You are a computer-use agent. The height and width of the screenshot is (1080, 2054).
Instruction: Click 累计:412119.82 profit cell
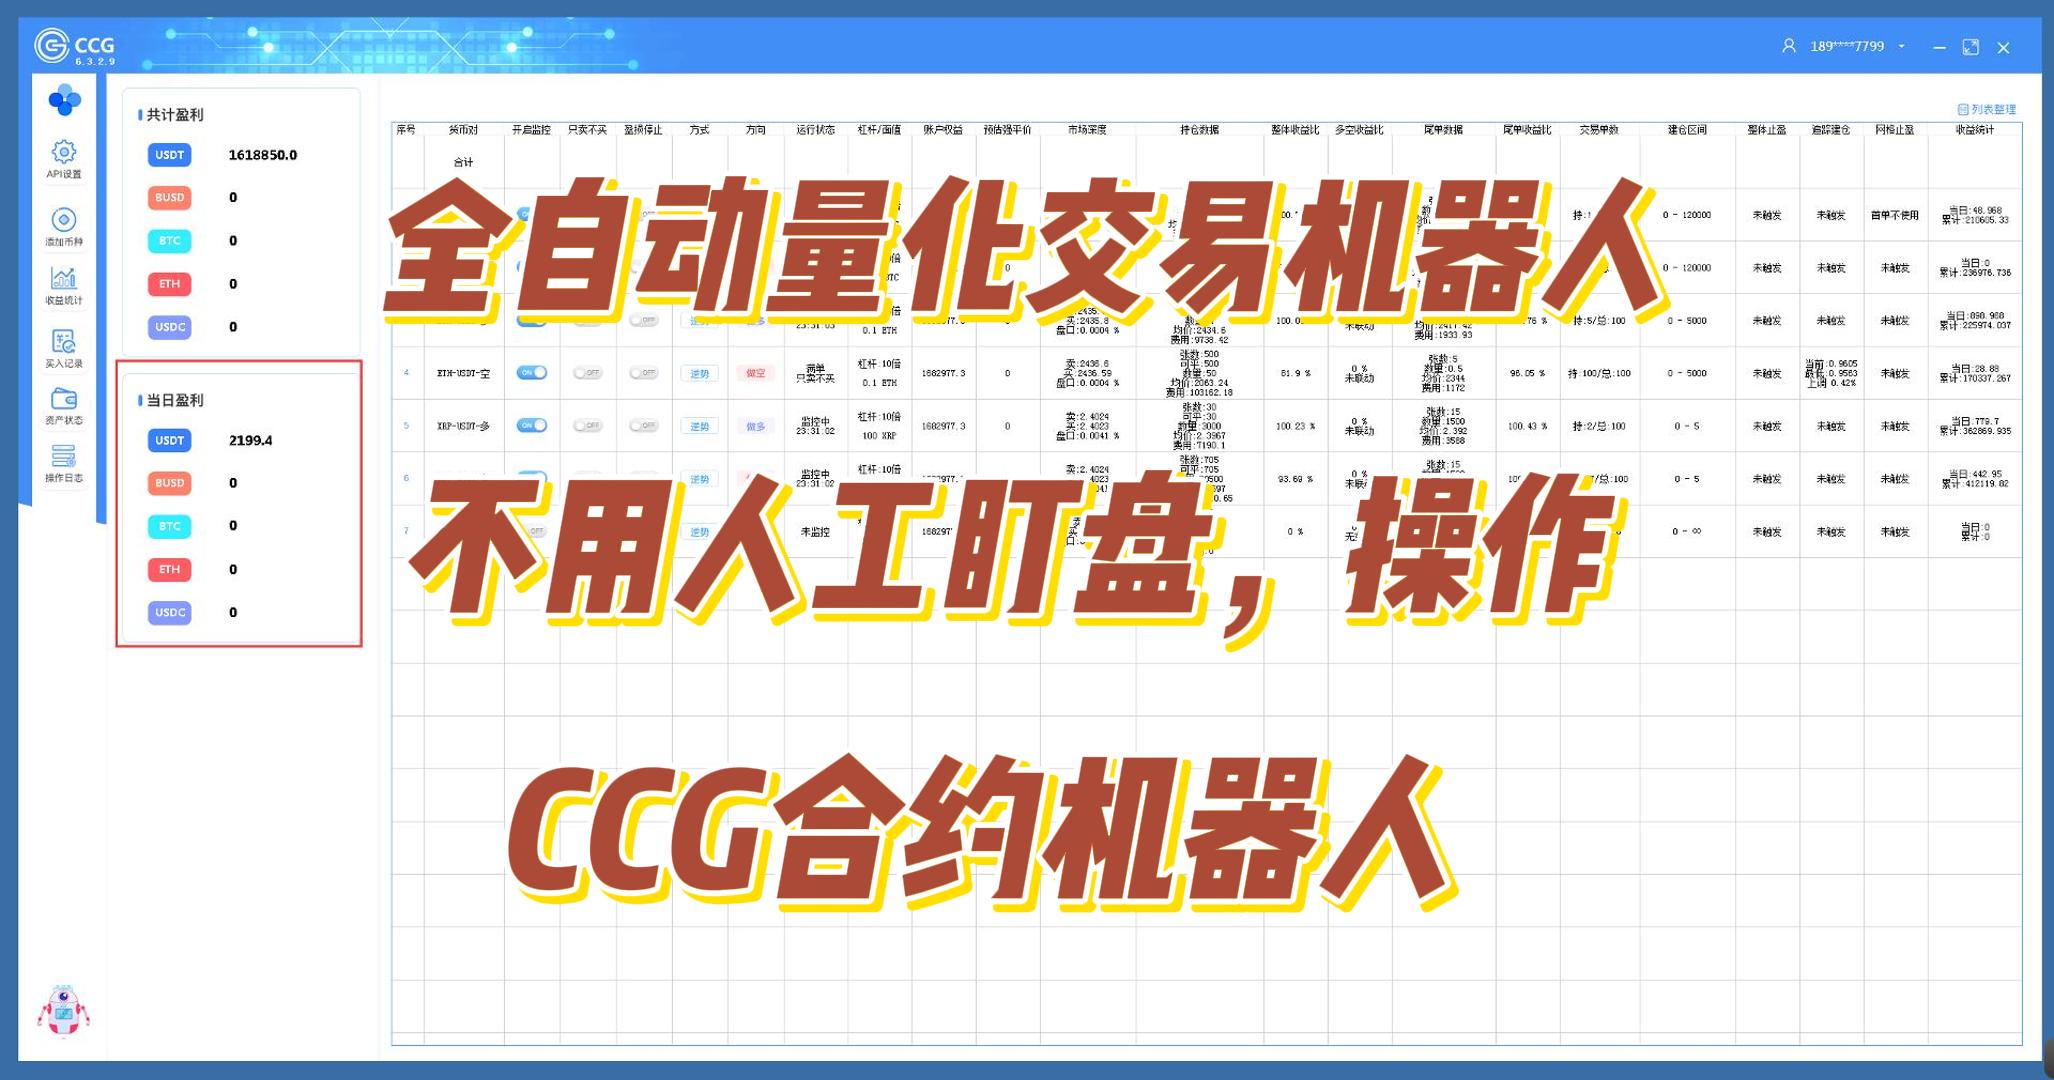pos(1975,484)
